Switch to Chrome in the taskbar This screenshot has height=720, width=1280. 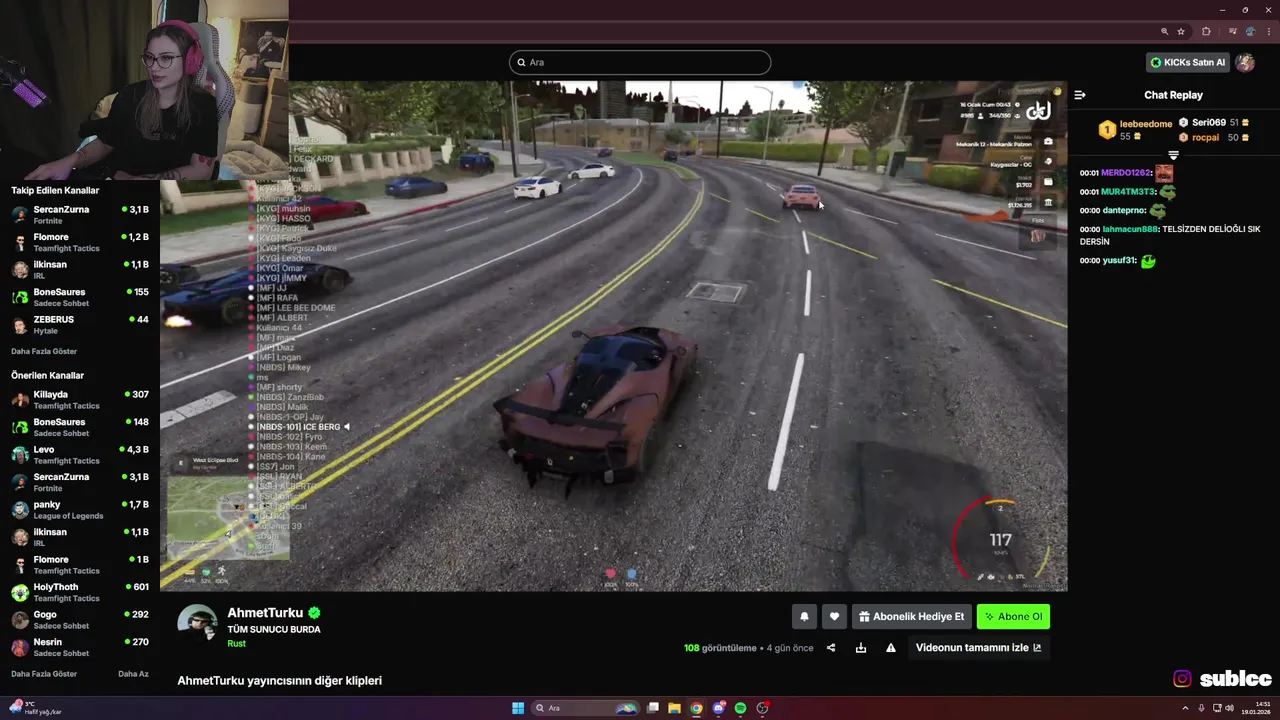click(697, 708)
